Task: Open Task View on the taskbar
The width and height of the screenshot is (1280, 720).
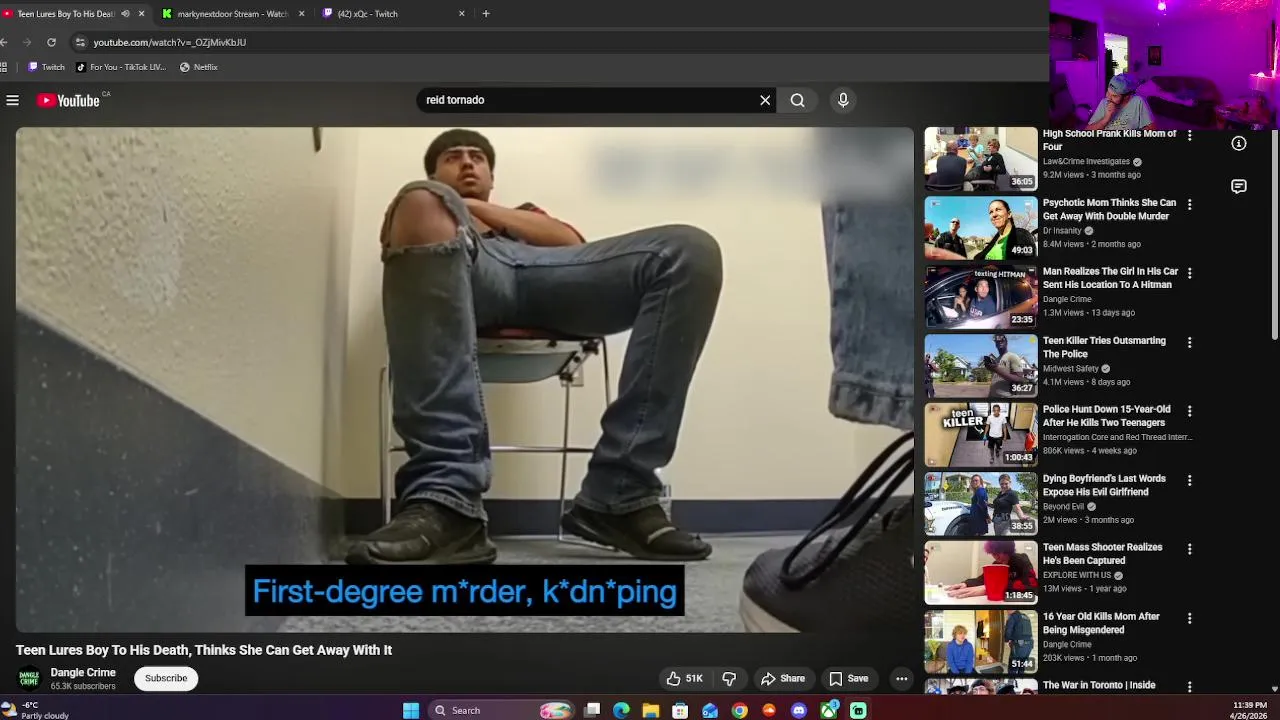Action: [592, 710]
